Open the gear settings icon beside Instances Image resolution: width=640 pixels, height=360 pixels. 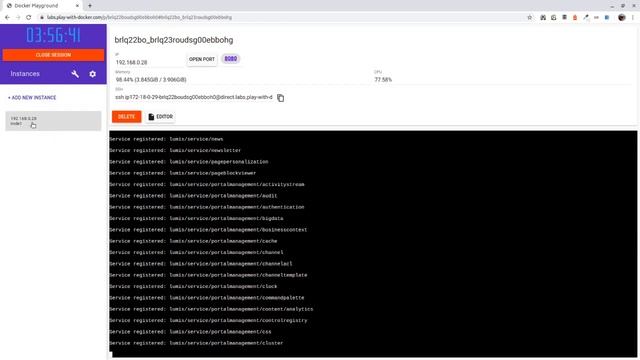coord(93,74)
